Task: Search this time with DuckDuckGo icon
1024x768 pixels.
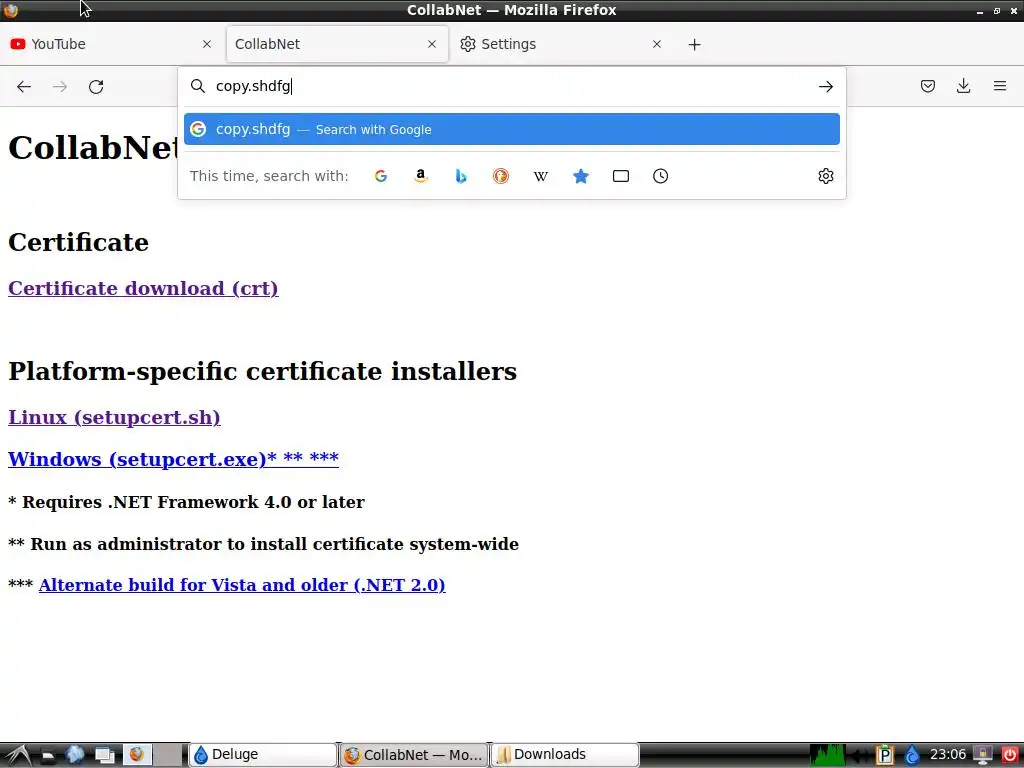Action: (501, 176)
